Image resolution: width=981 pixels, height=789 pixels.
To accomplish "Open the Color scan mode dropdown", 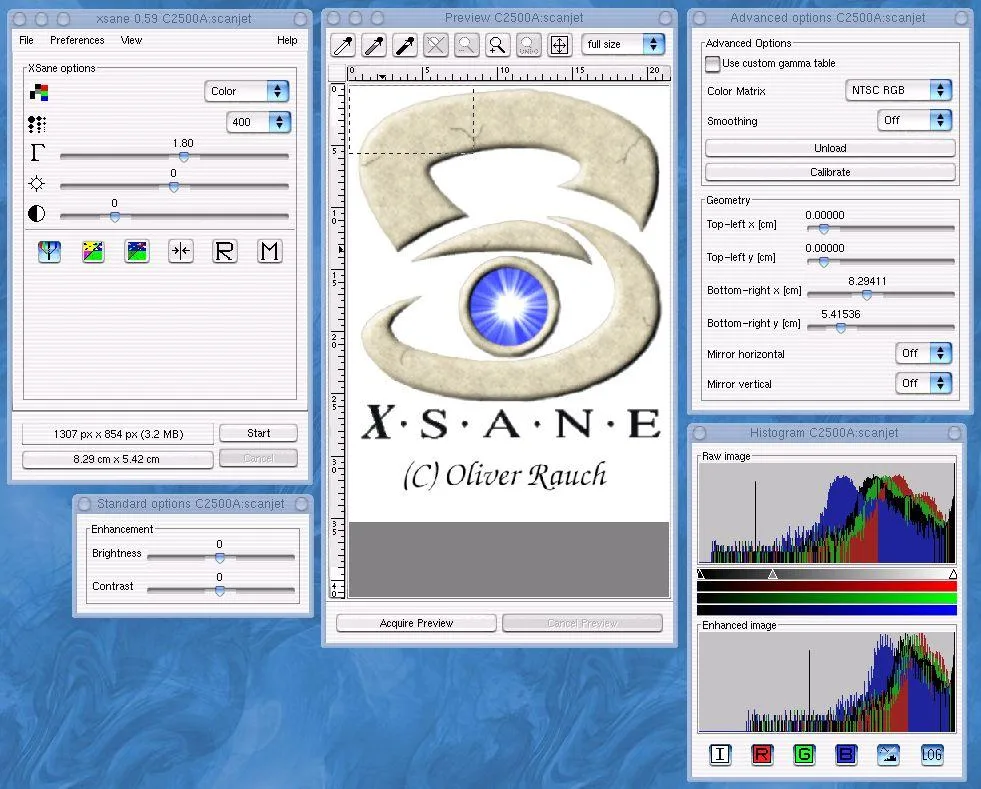I will click(x=247, y=91).
